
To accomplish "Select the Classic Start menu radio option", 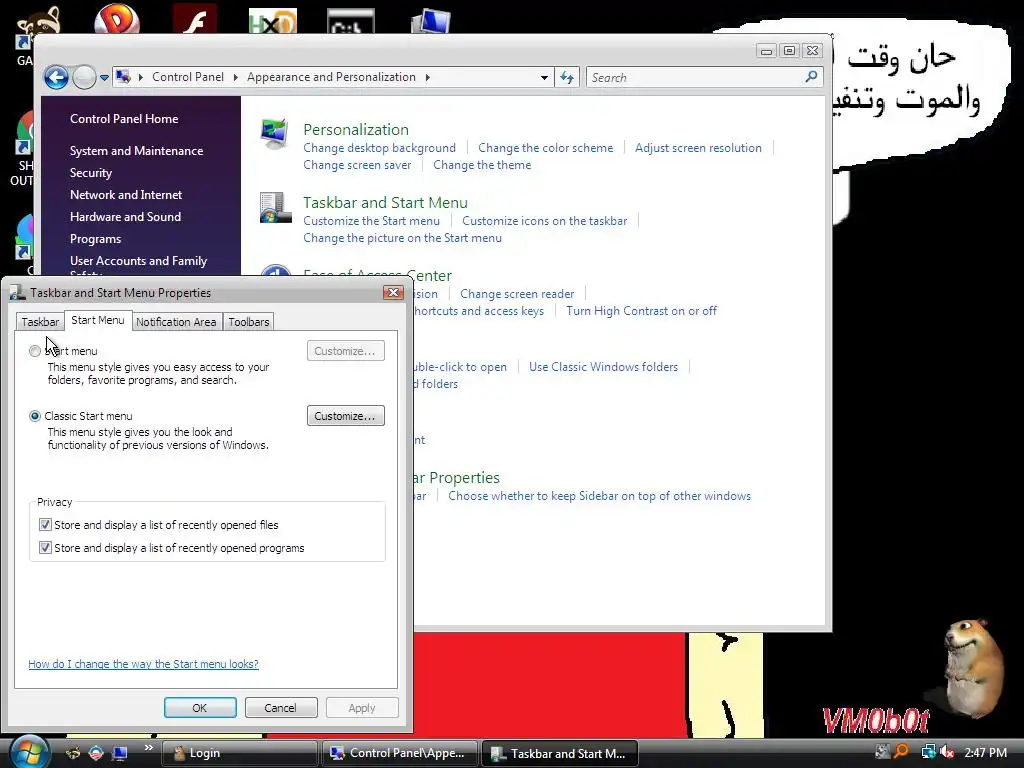I will pyautogui.click(x=35, y=416).
